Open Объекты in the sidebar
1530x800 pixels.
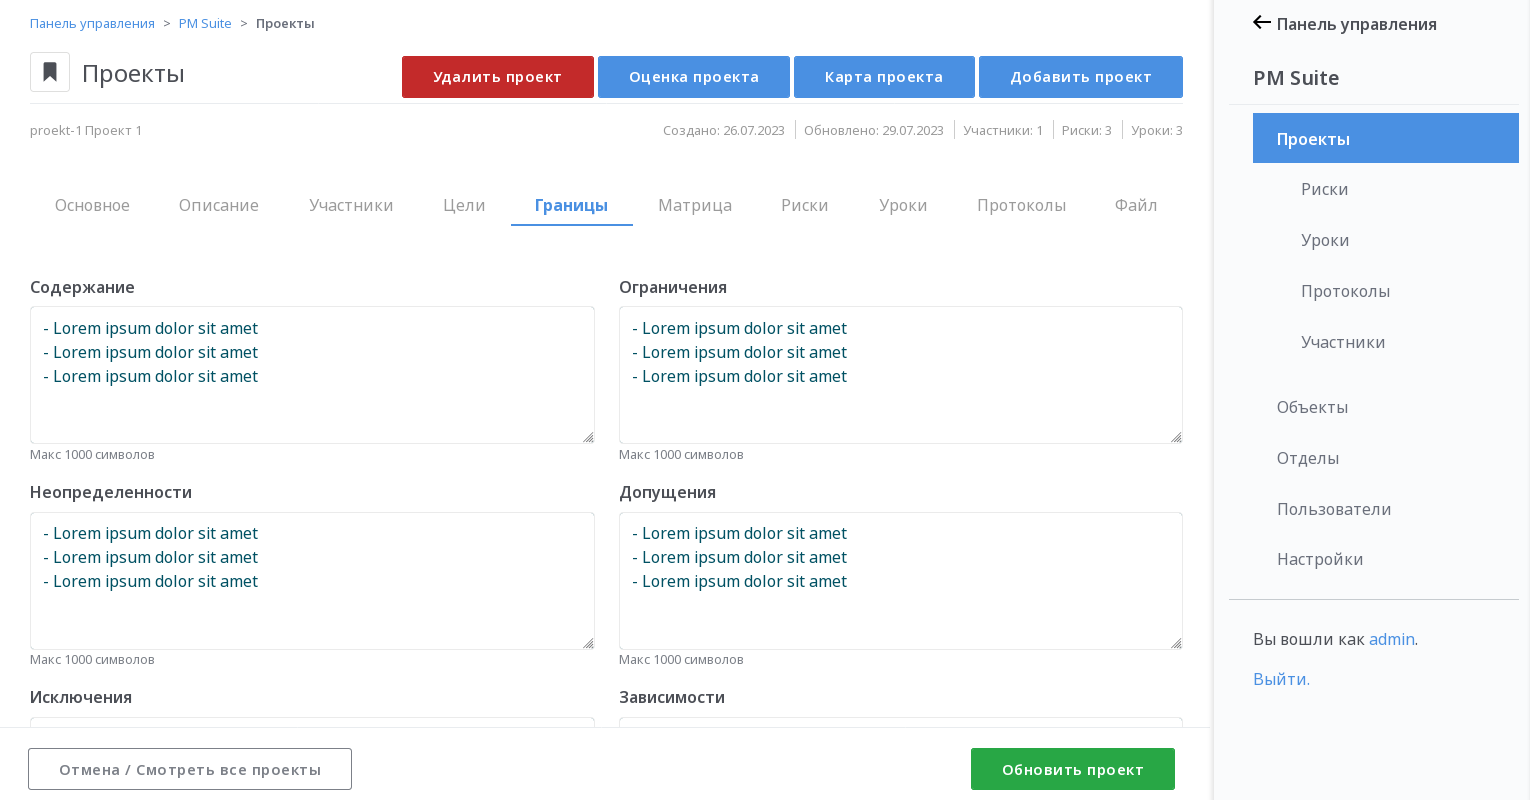pos(1312,407)
